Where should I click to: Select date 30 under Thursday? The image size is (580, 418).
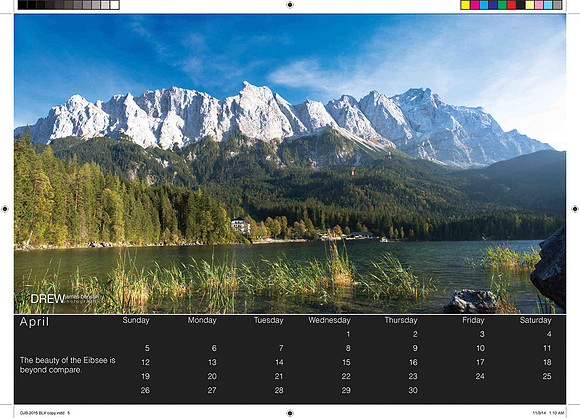(x=413, y=391)
